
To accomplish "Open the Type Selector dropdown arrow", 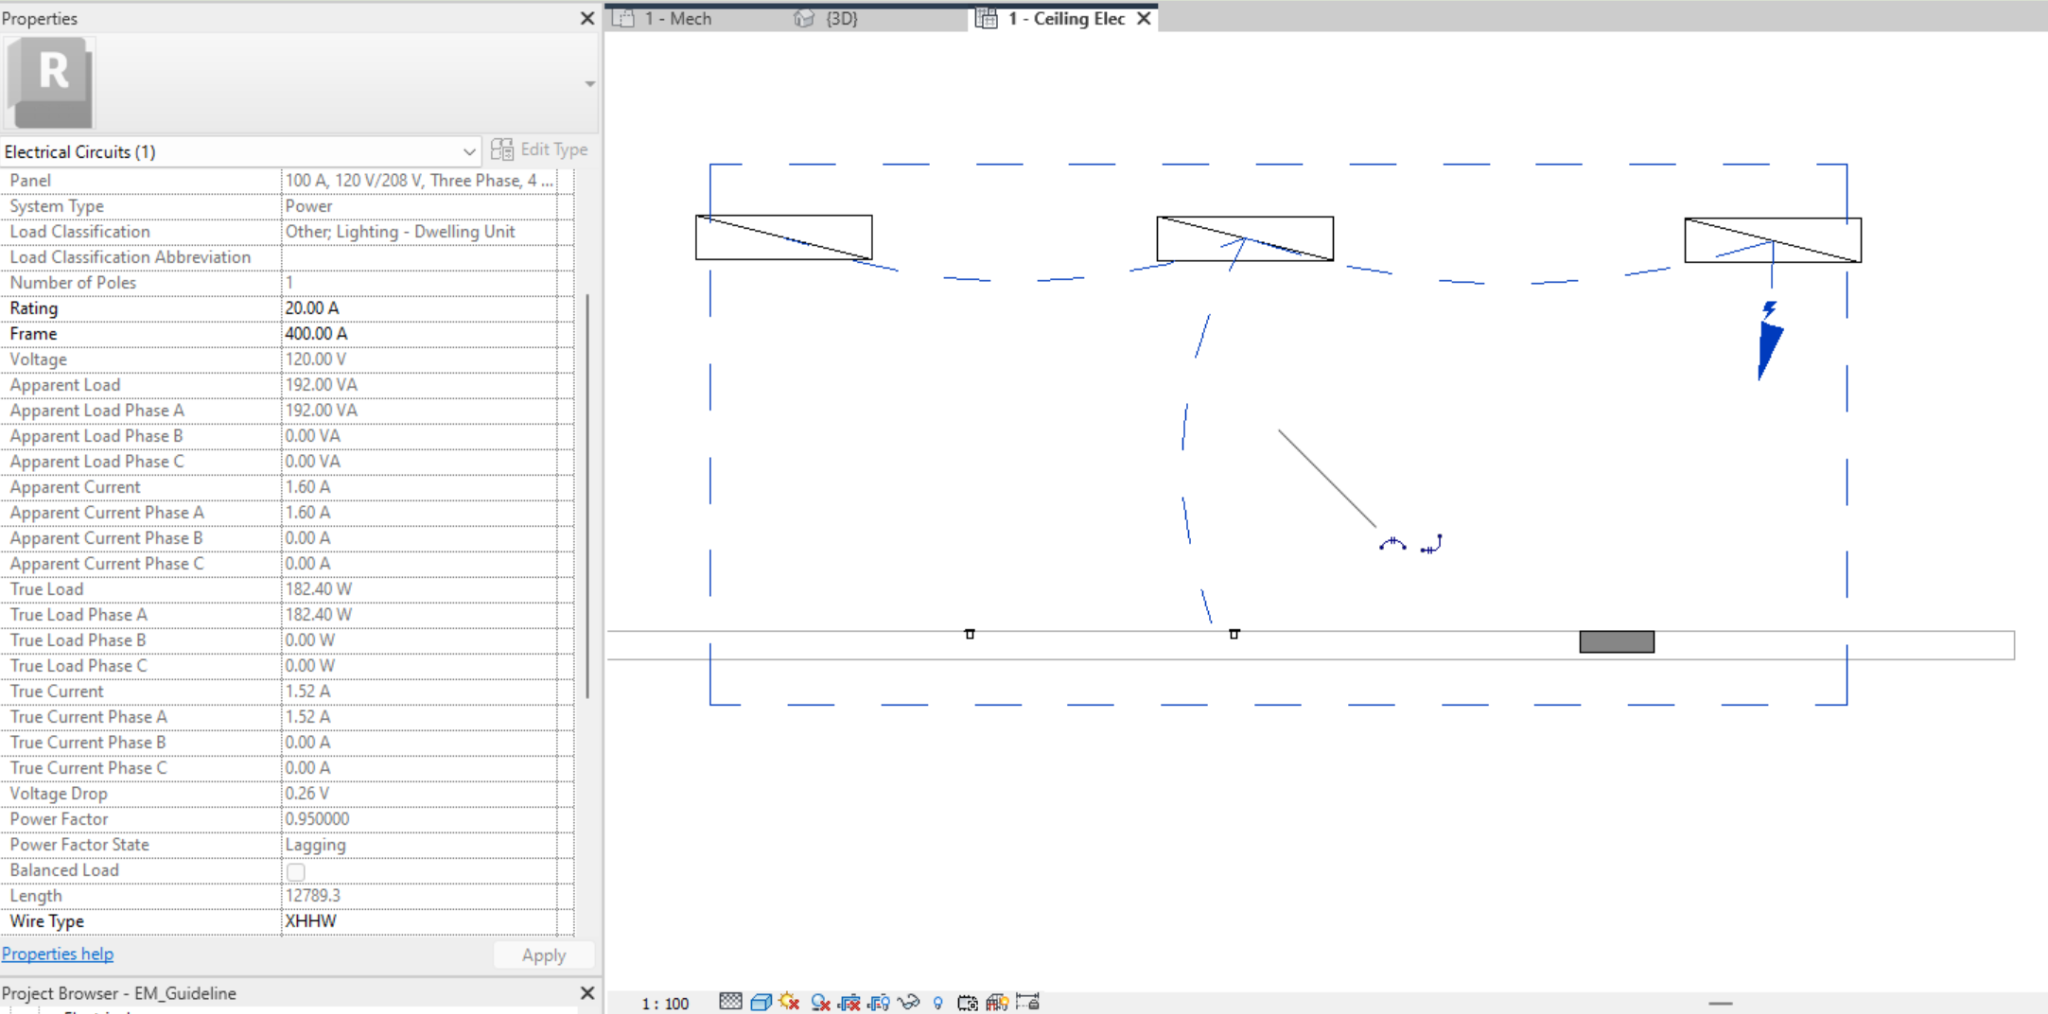I will [x=590, y=83].
